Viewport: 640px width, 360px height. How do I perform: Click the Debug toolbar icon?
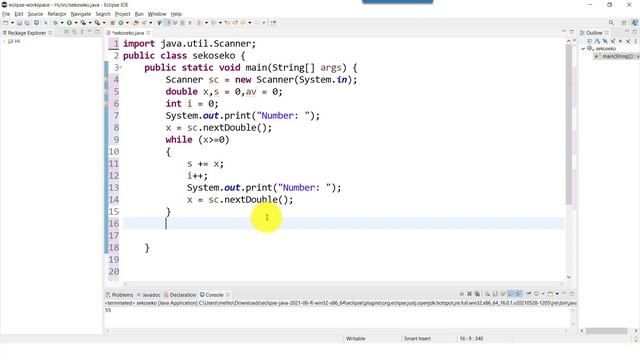(56, 23)
